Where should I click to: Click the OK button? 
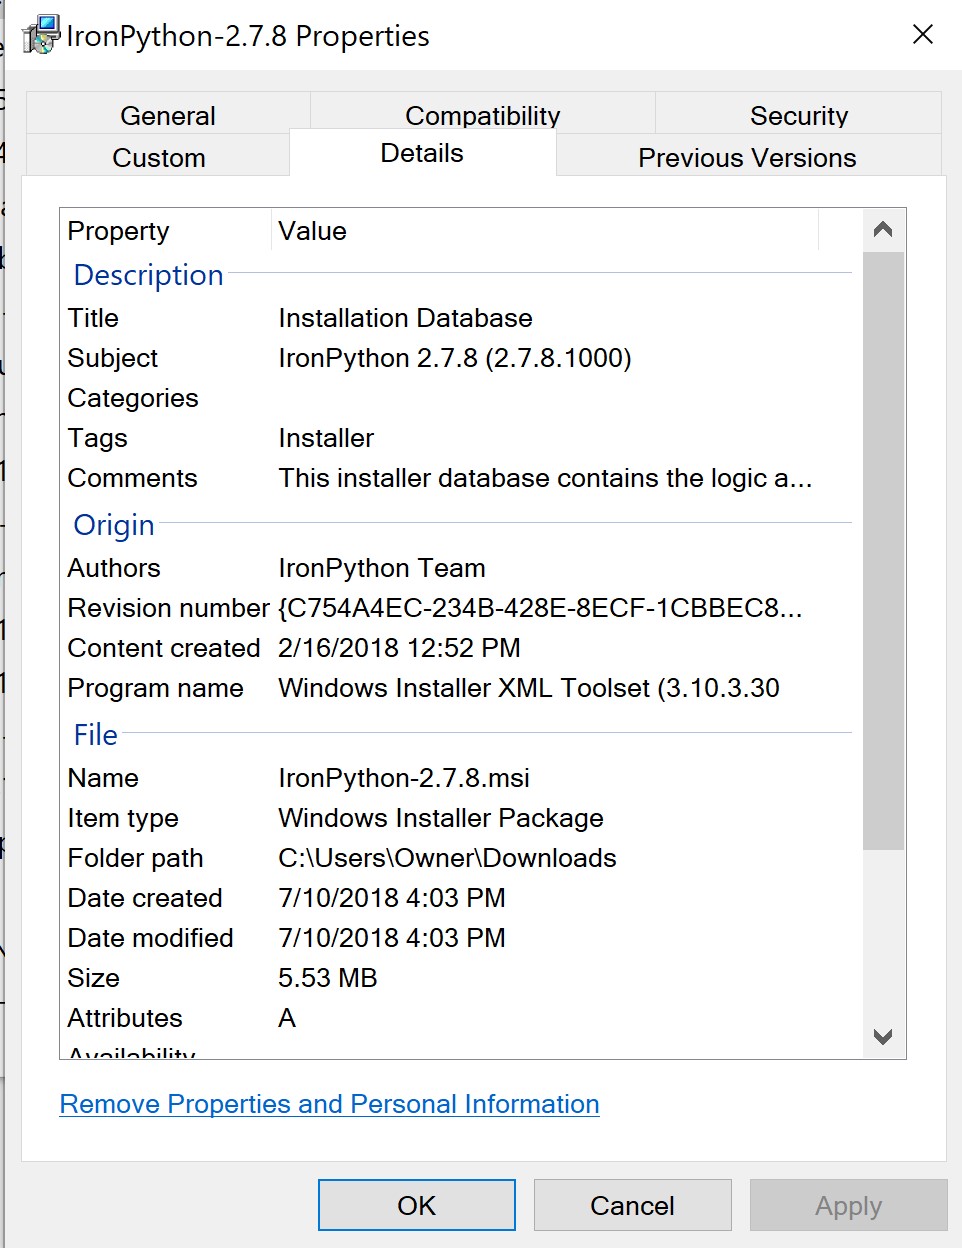click(416, 1205)
